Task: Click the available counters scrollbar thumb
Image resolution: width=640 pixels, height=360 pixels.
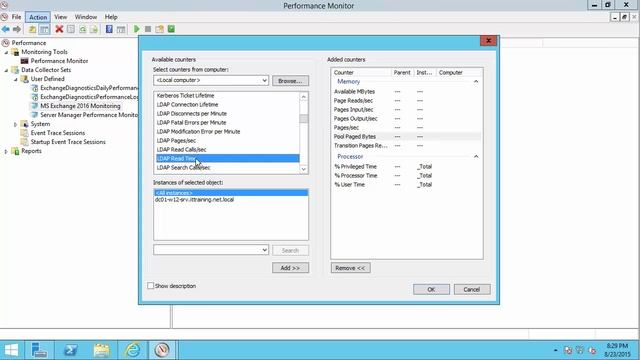Action: pos(304,119)
